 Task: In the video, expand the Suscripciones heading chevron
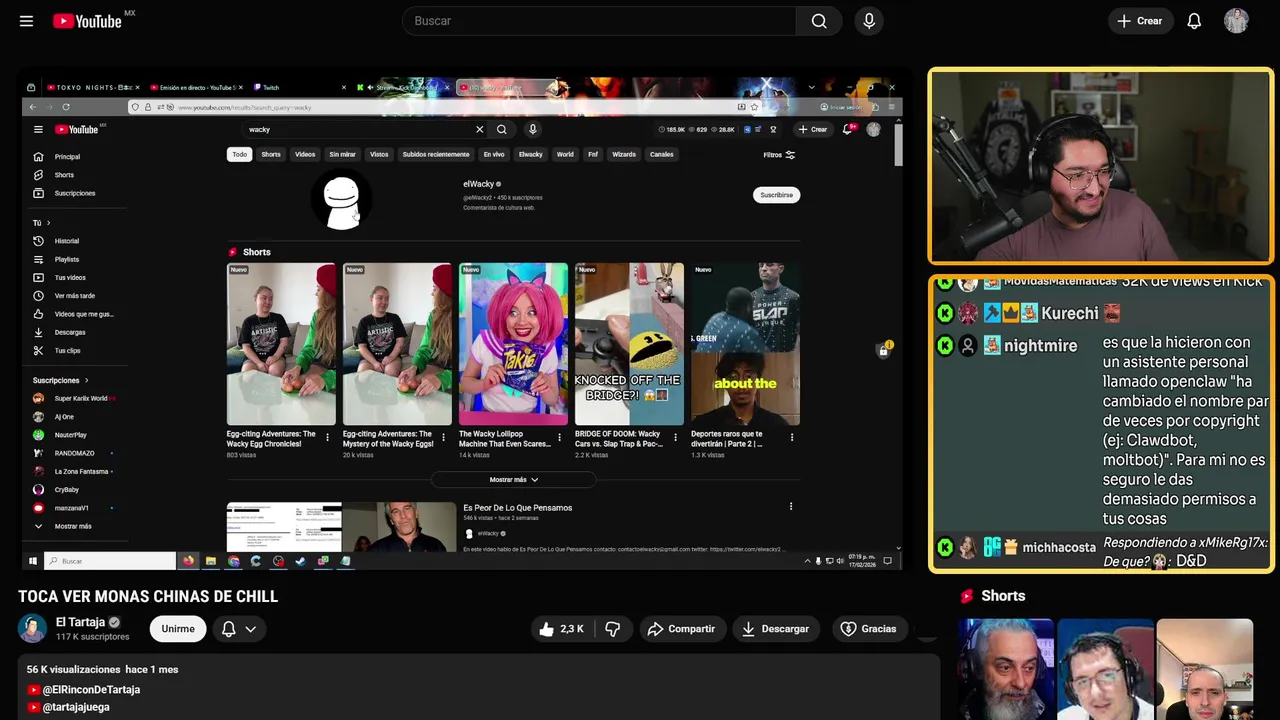[86, 380]
